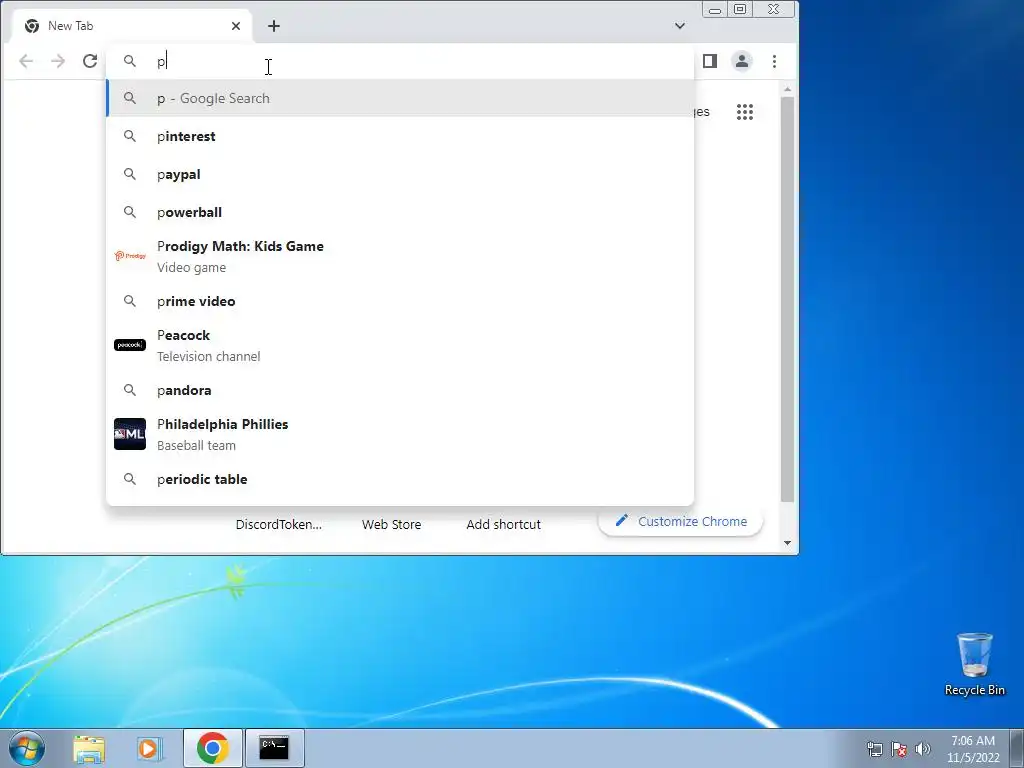This screenshot has width=1024, height=768.
Task: Open the Web Store shortcut
Action: [x=391, y=524]
